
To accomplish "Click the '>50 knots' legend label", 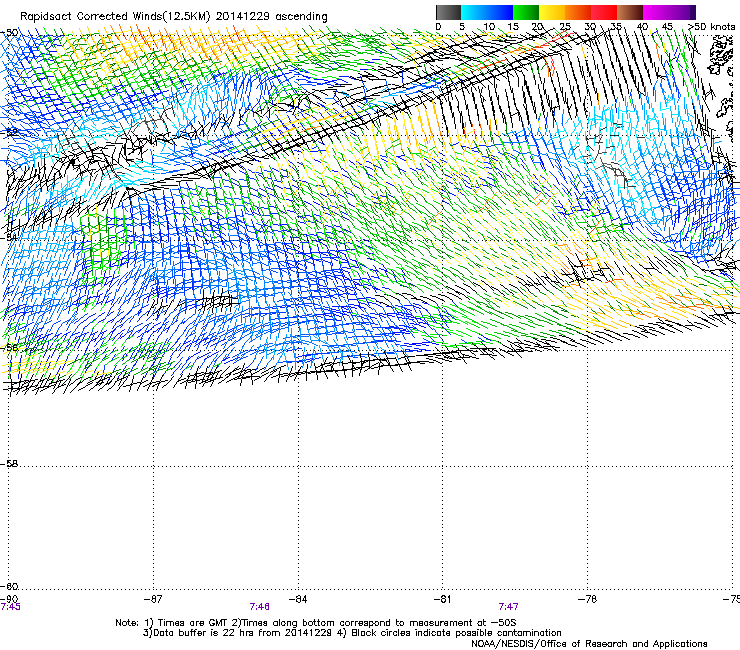I will click(711, 27).
